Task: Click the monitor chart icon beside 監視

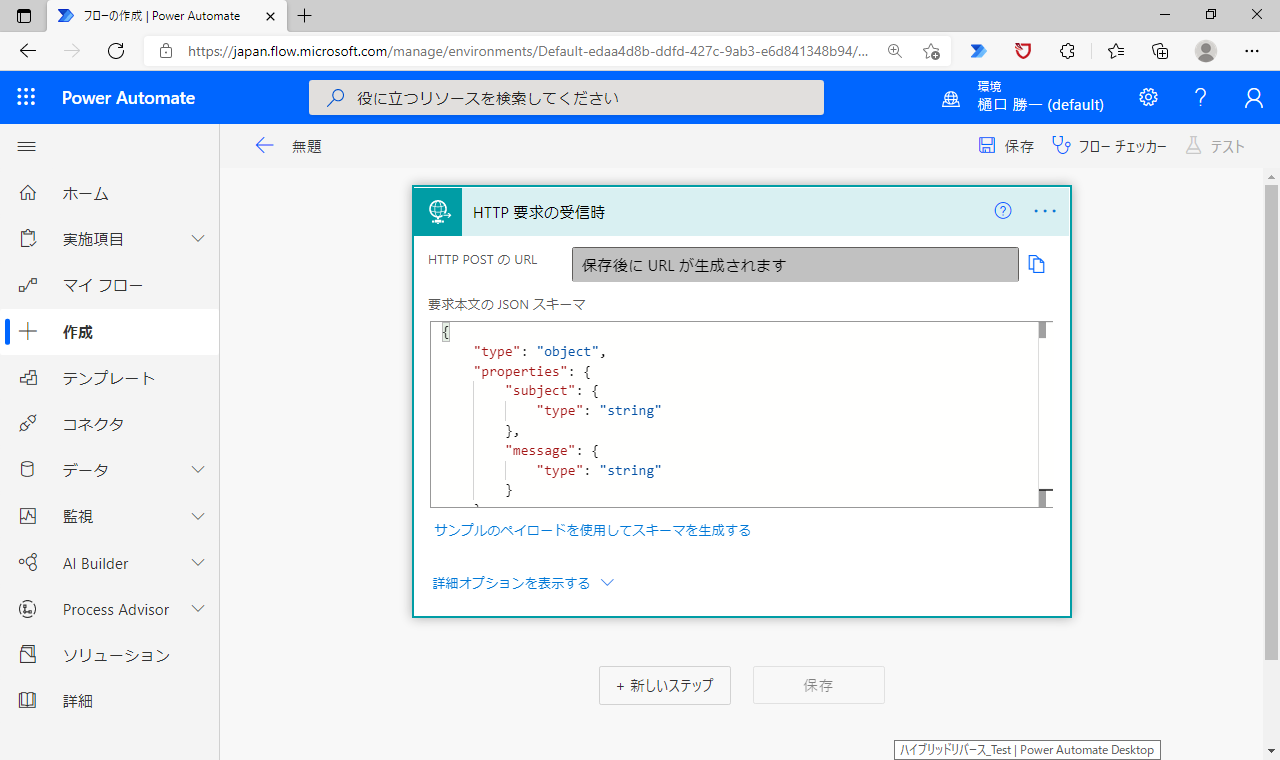Action: click(28, 516)
